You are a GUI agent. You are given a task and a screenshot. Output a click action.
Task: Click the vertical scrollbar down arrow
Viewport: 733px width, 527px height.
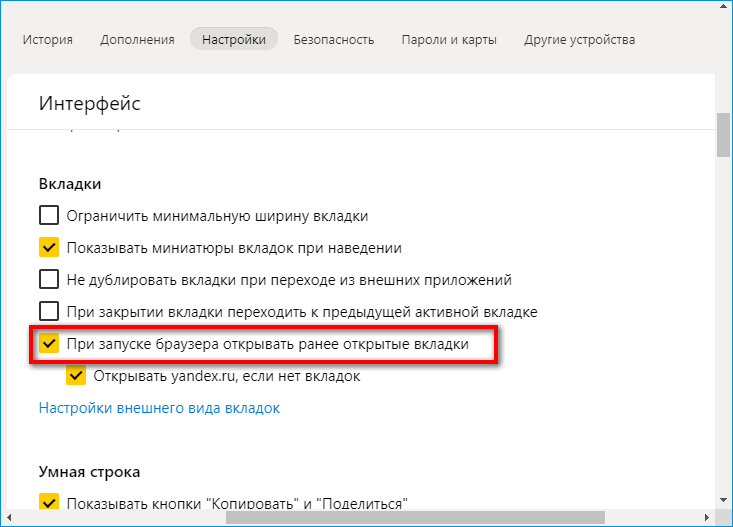[x=723, y=500]
